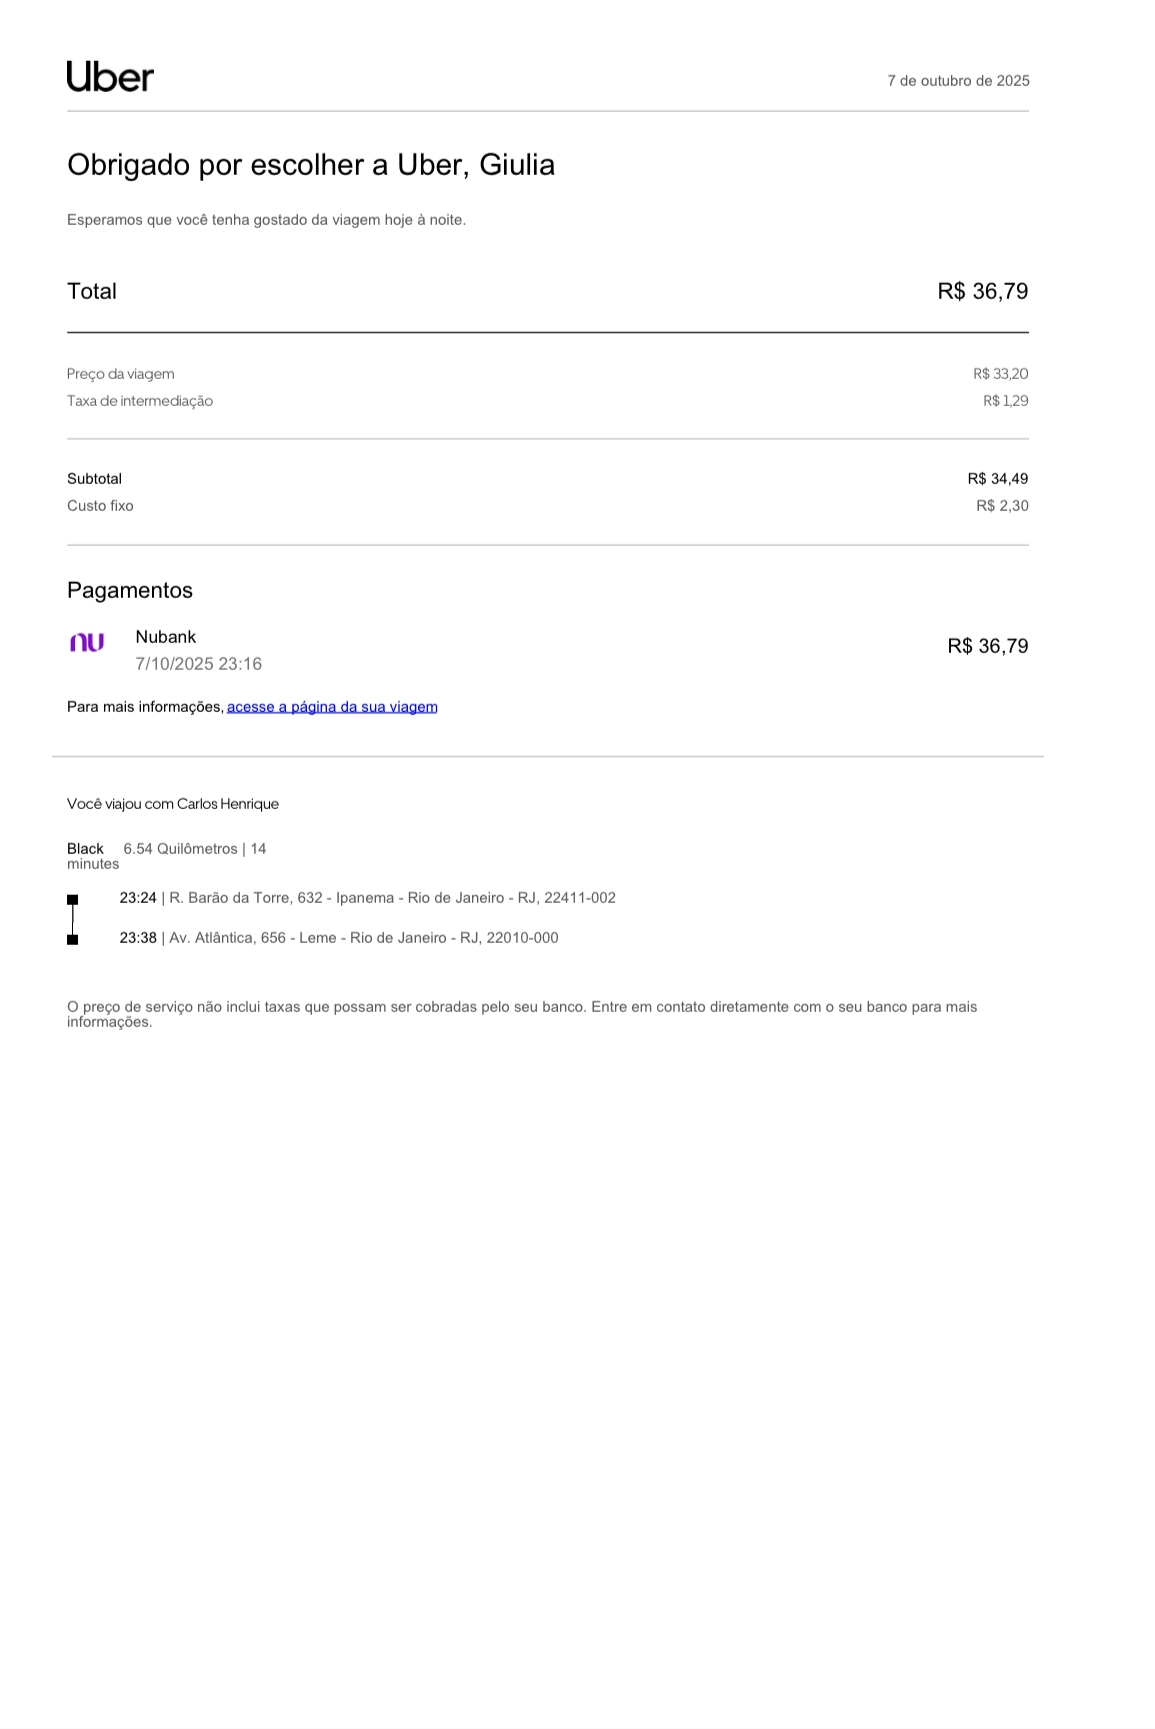Click the pickup point square marker
The height and width of the screenshot is (1729, 1155).
click(x=72, y=900)
